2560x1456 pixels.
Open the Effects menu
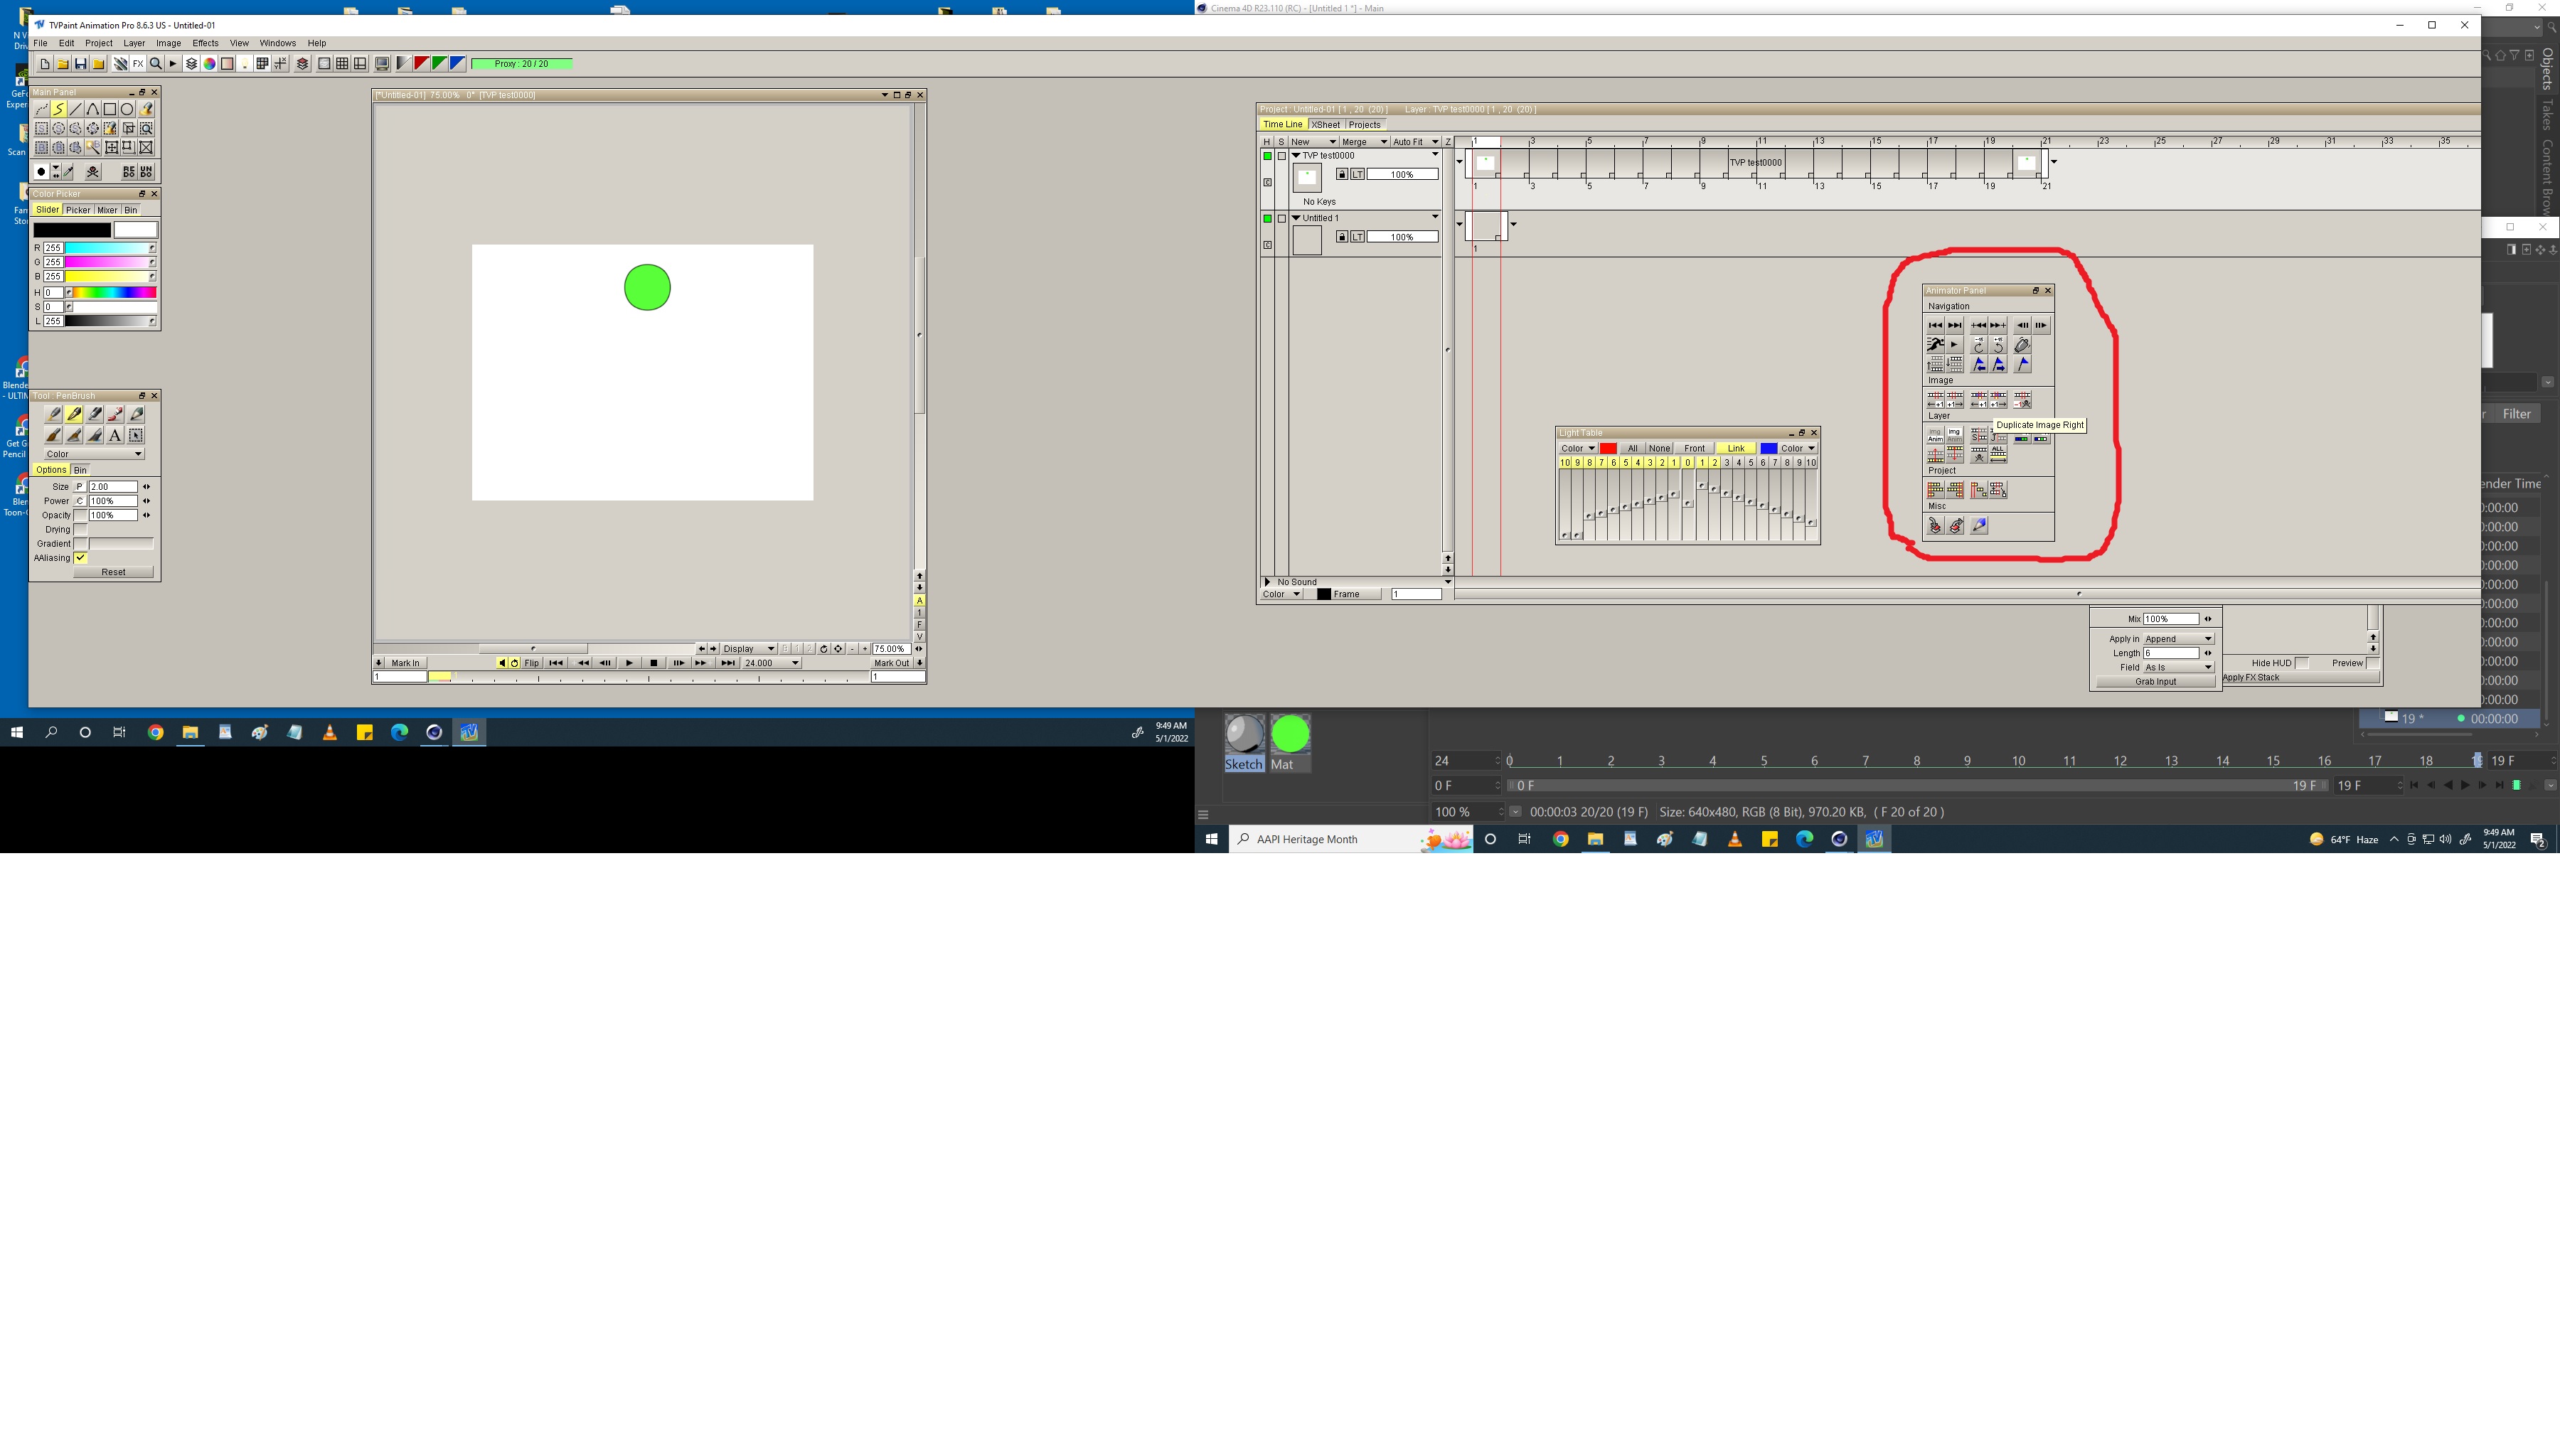point(205,43)
